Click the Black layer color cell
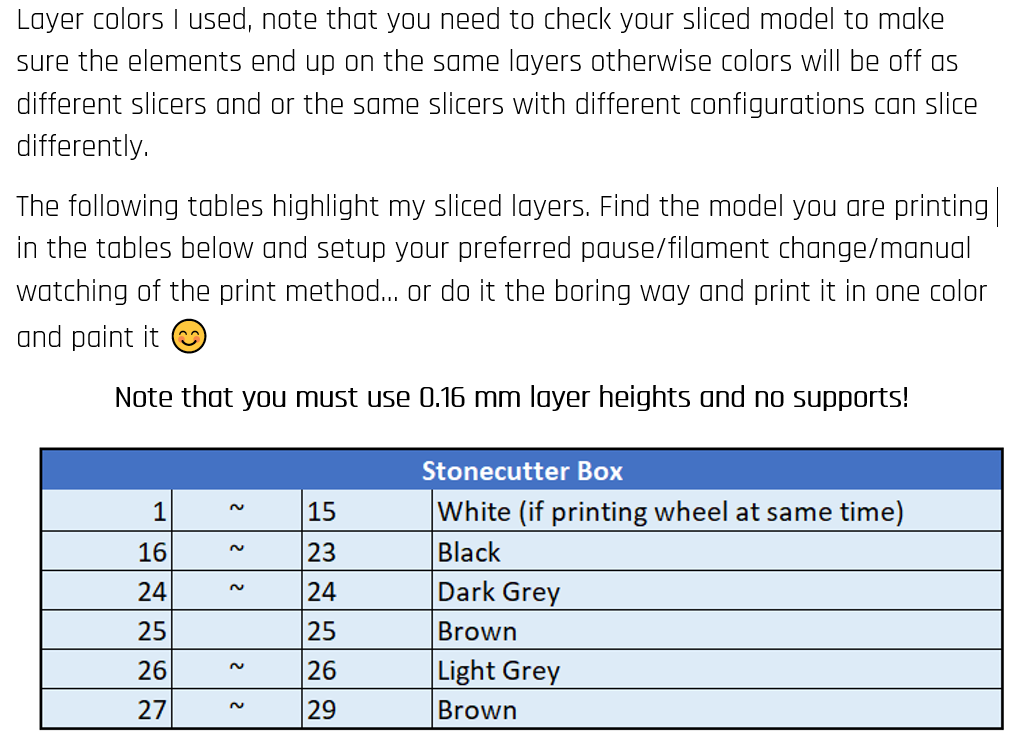The height and width of the screenshot is (749, 1022). 717,551
